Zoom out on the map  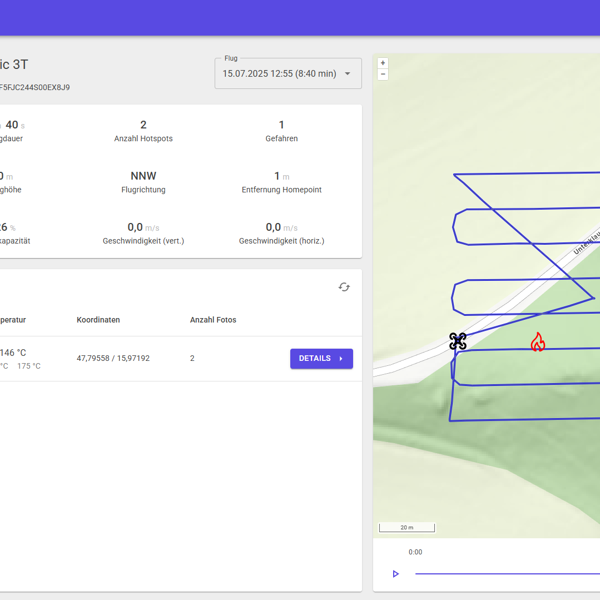click(x=383, y=74)
